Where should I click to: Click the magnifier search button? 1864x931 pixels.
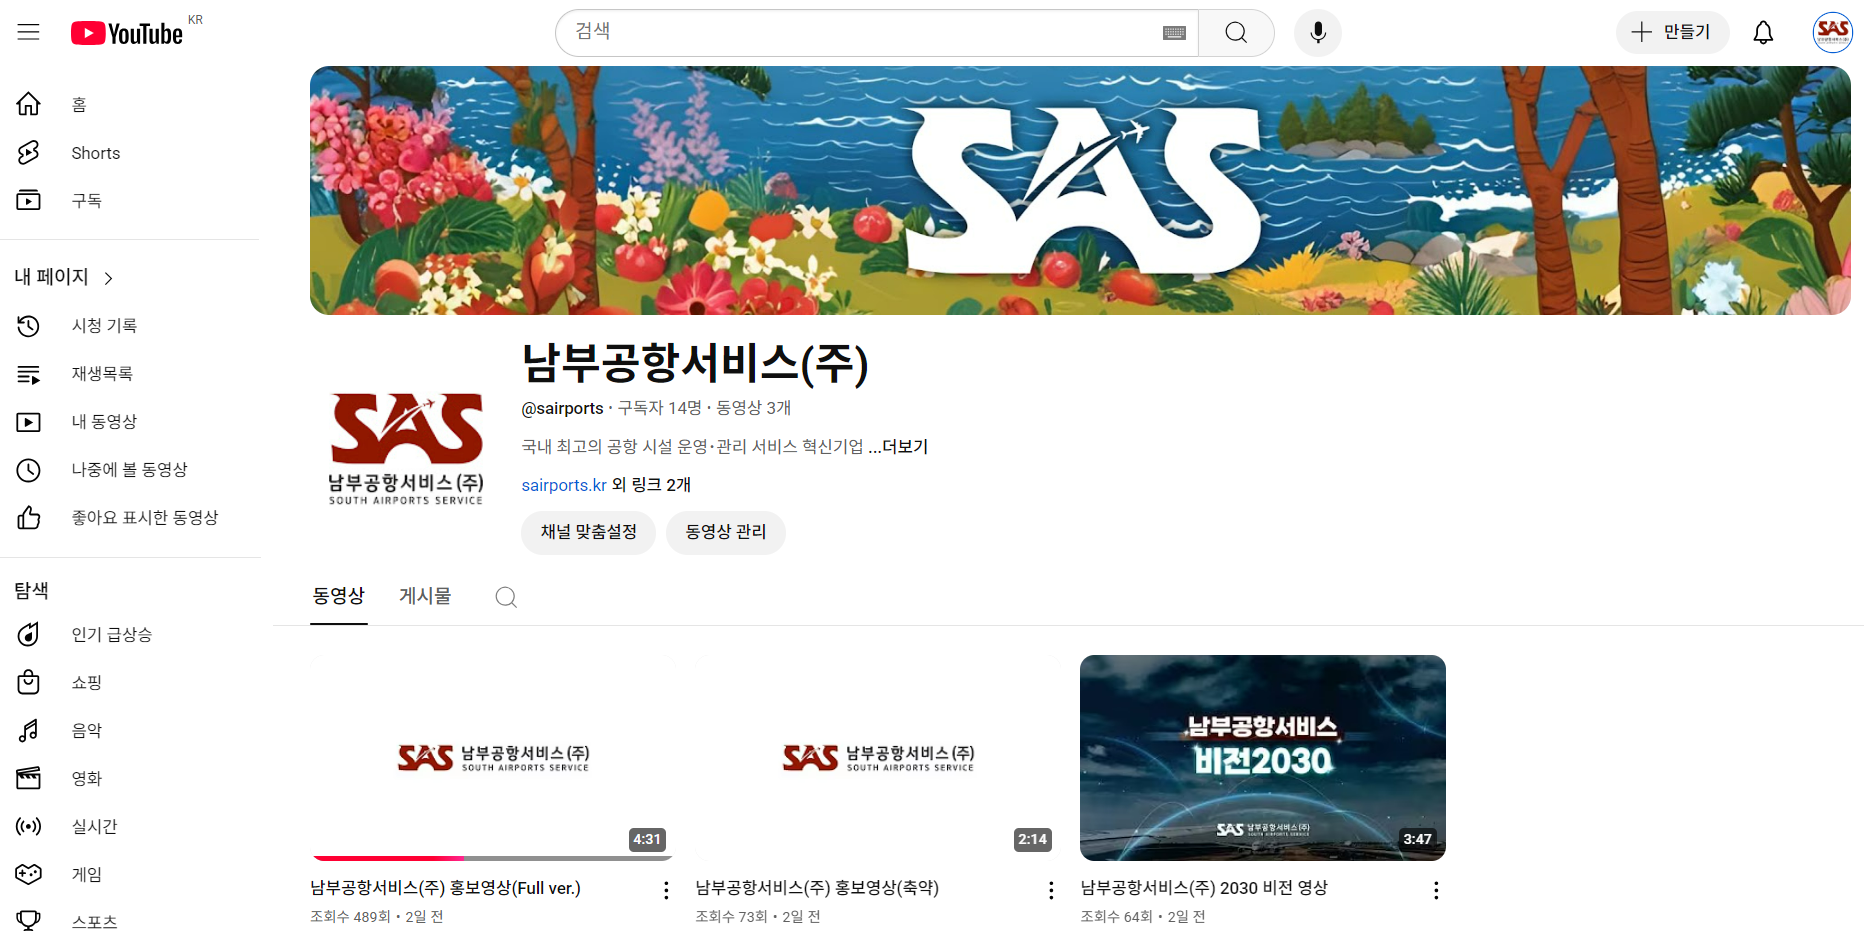pos(1236,33)
